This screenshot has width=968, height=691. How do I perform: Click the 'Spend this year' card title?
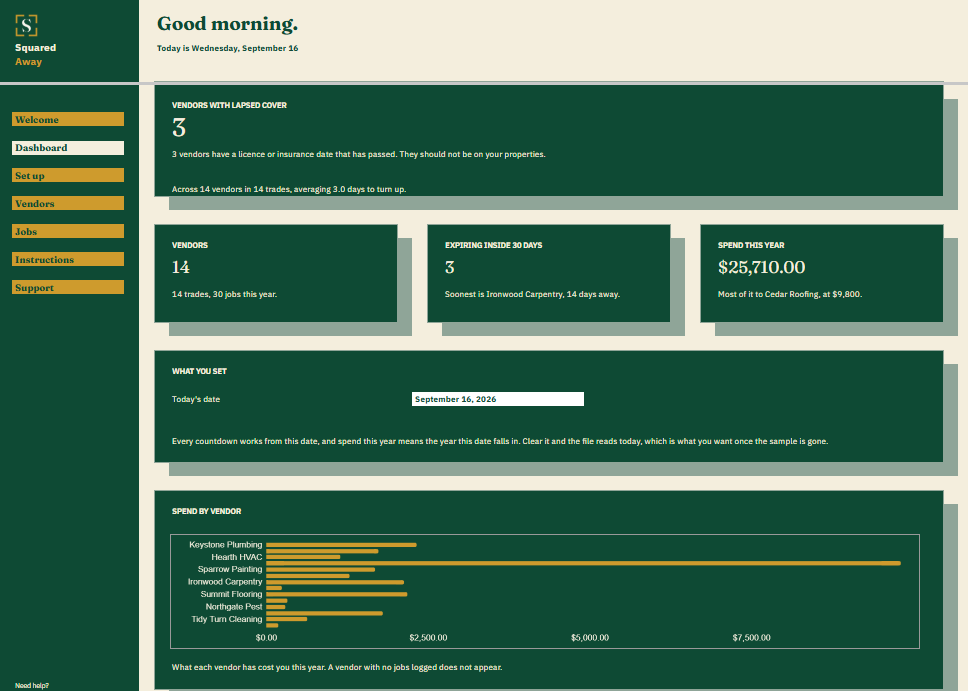(x=751, y=245)
